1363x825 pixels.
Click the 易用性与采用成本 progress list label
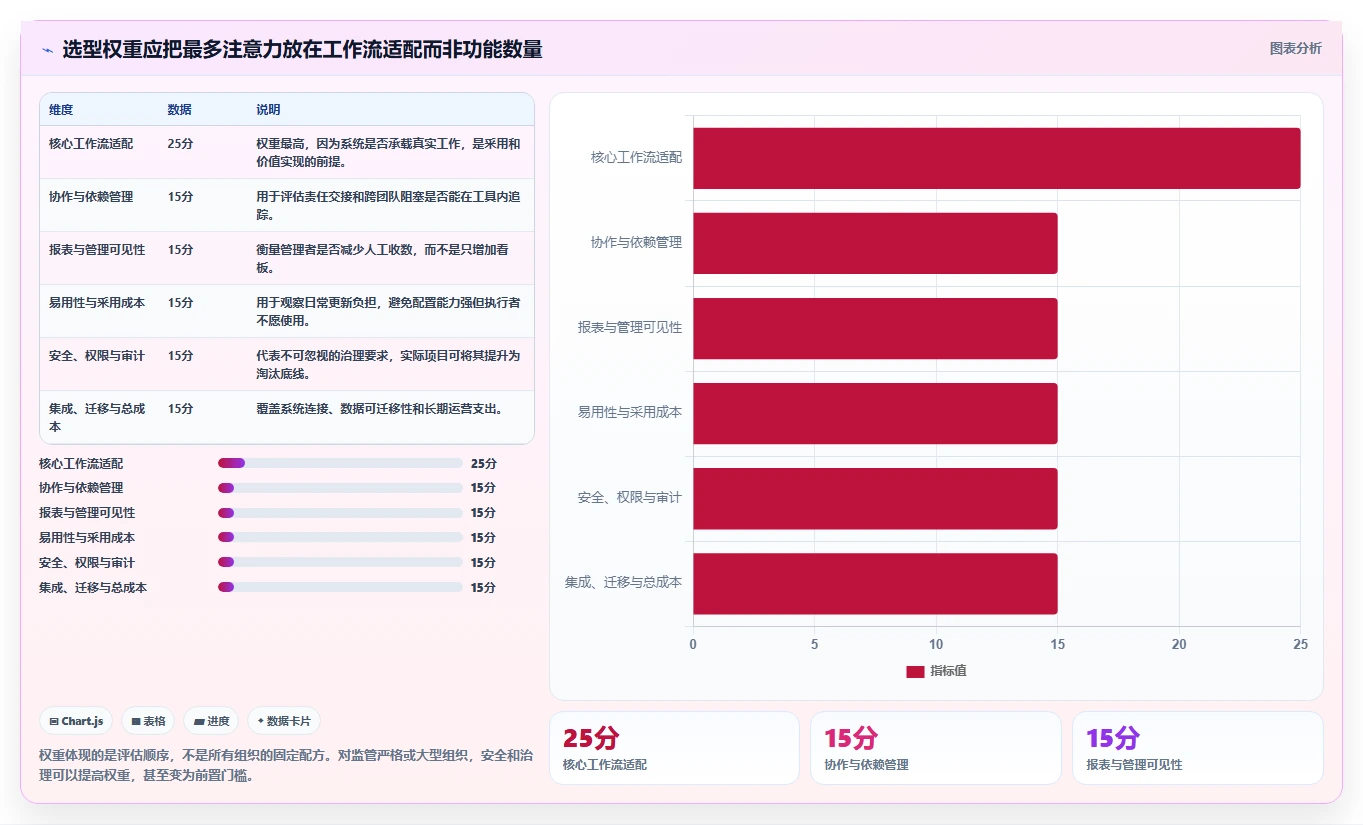click(87, 538)
